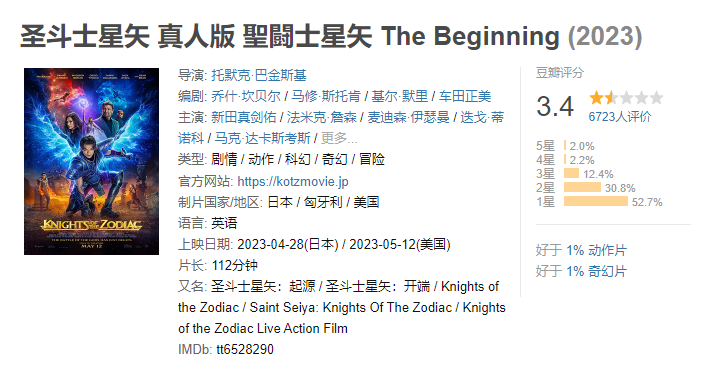Click the star rating icons

point(626,97)
